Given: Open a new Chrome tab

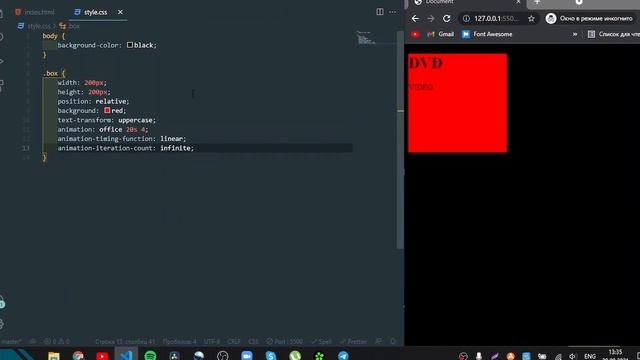Looking at the screenshot, I should coord(537,2).
